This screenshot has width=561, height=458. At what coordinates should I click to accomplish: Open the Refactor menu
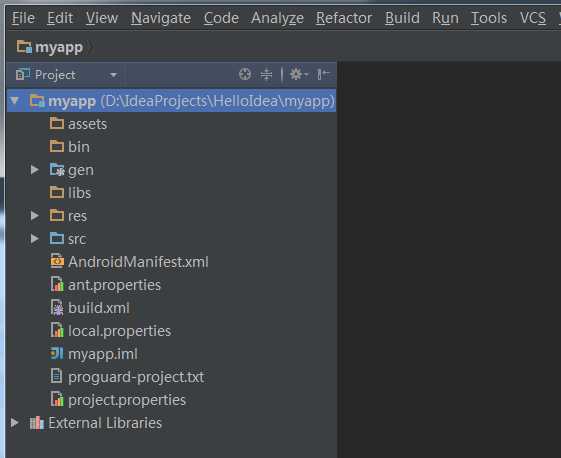click(x=344, y=18)
